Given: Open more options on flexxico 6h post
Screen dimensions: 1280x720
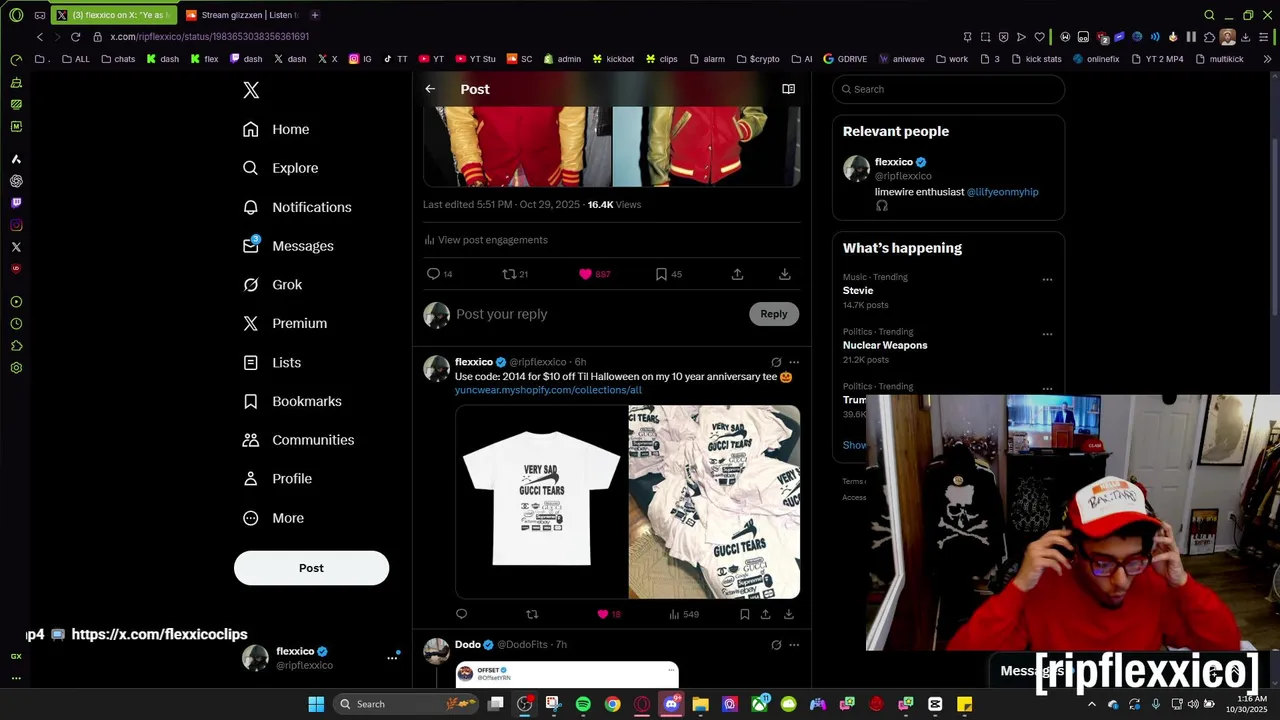Looking at the screenshot, I should pos(794,362).
